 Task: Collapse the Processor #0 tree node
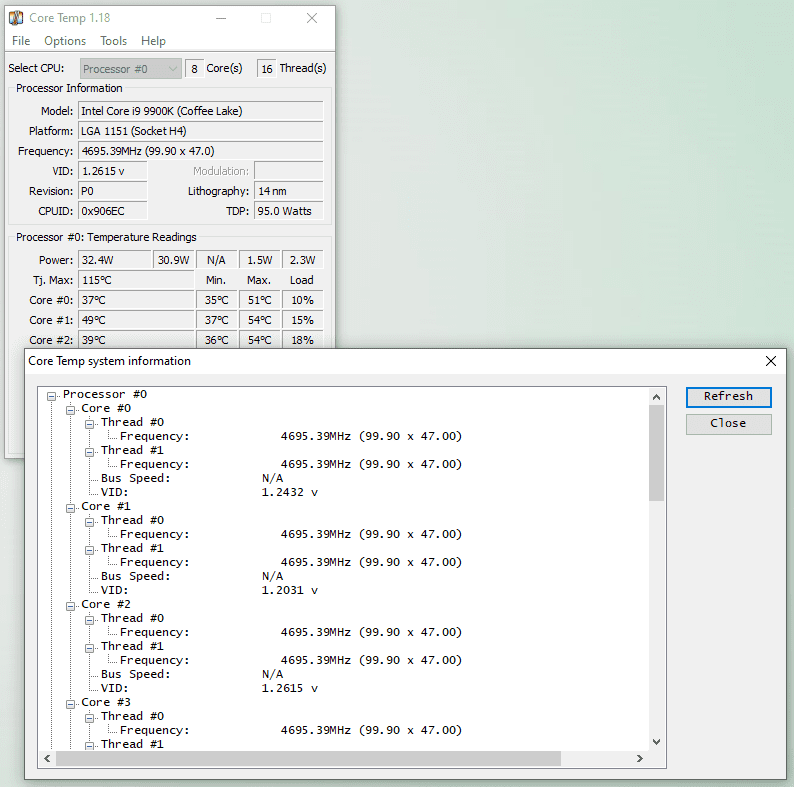pyautogui.click(x=52, y=396)
